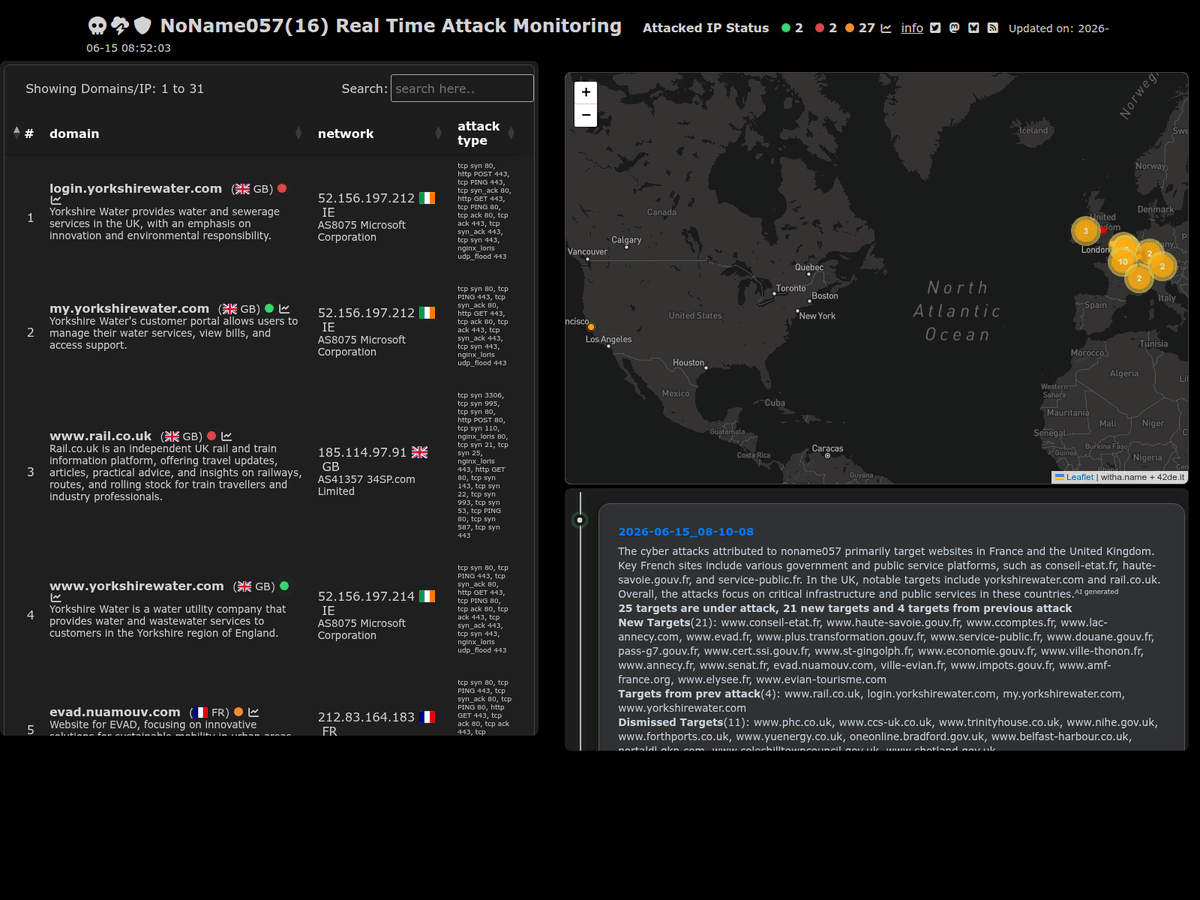Image resolution: width=1200 pixels, height=900 pixels.
Task: Select the my.yorkshirewater.com domain text
Action: (x=130, y=309)
